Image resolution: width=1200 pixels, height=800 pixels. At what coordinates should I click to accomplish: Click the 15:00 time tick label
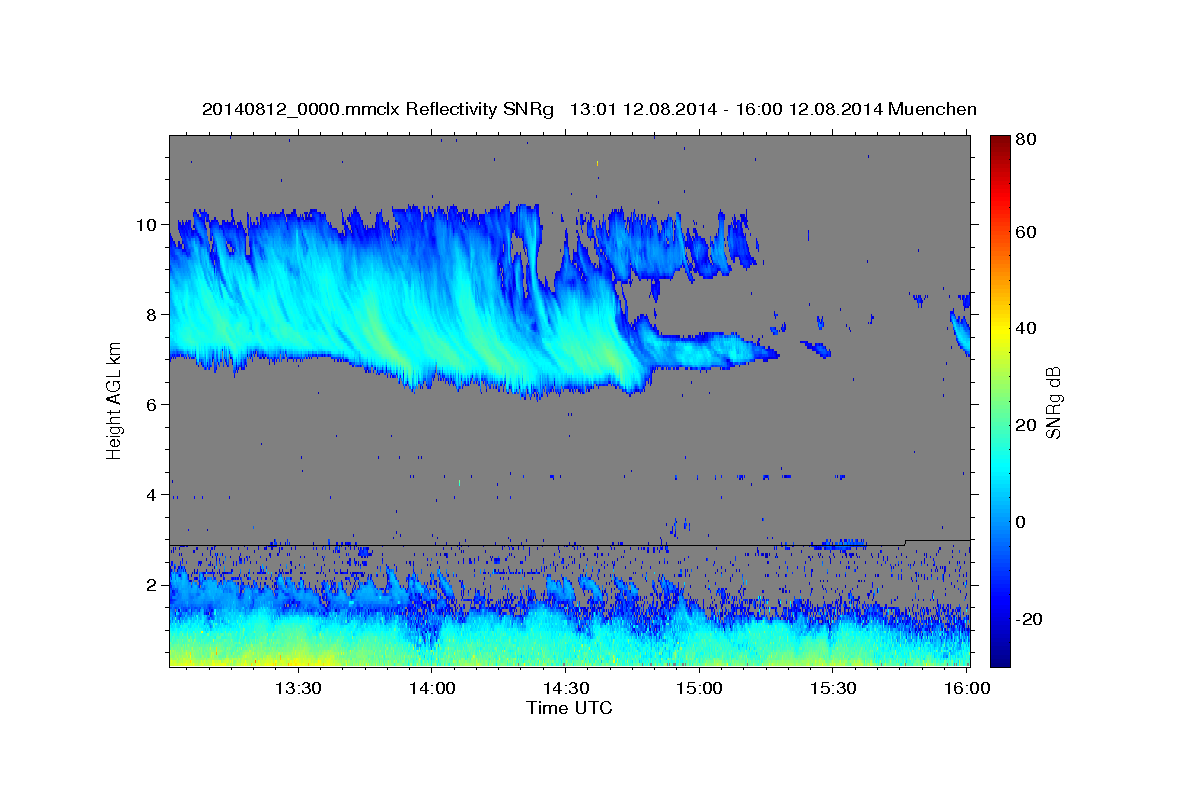pos(699,689)
